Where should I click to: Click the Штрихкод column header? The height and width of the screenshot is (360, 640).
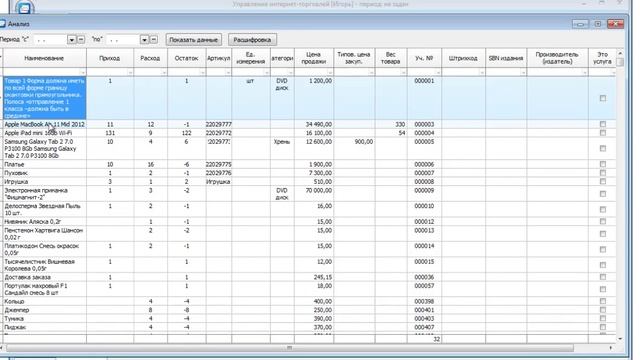click(463, 58)
